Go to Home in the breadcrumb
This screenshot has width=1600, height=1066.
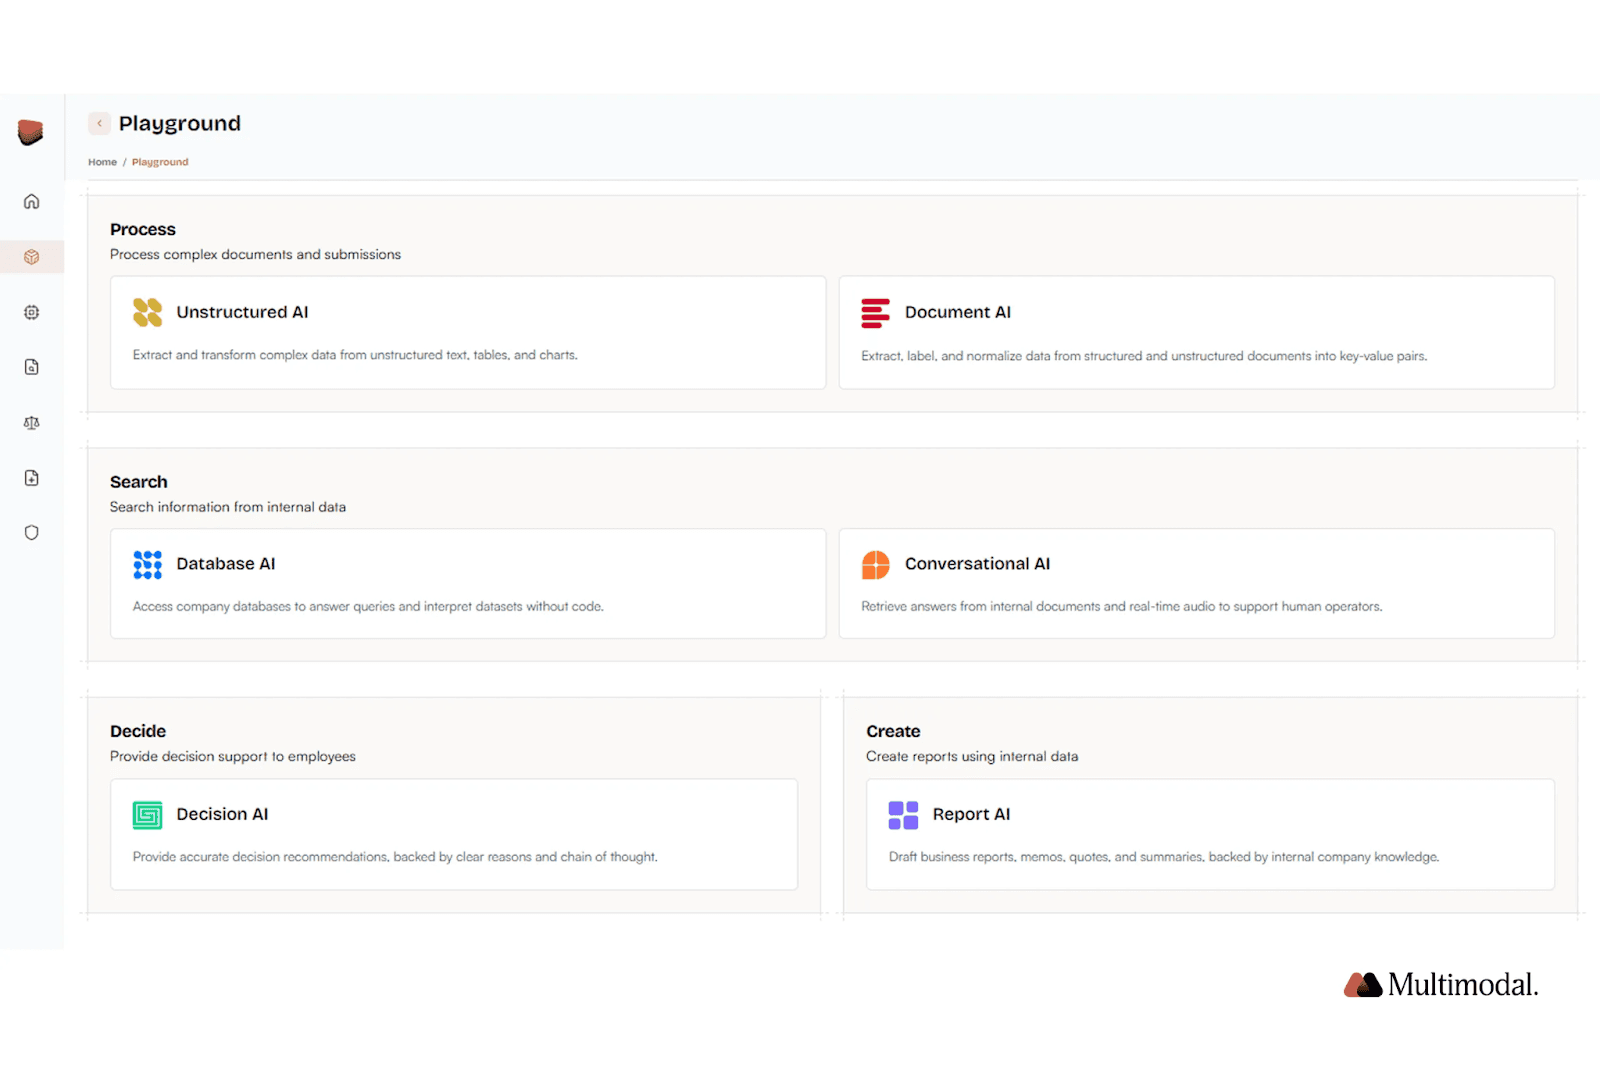[x=102, y=162]
